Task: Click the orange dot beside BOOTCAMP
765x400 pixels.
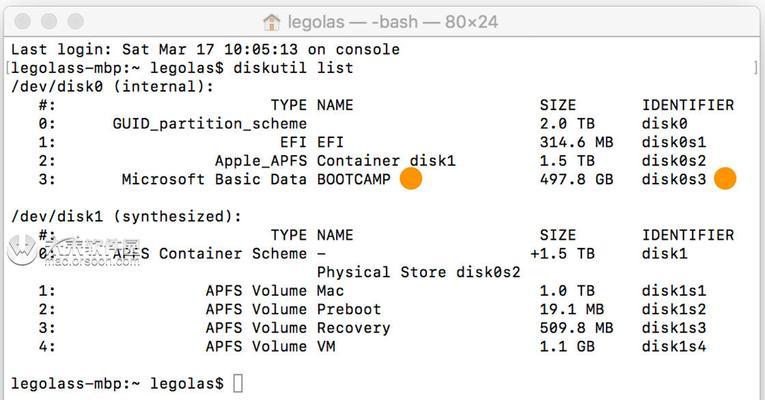Action: [x=411, y=179]
